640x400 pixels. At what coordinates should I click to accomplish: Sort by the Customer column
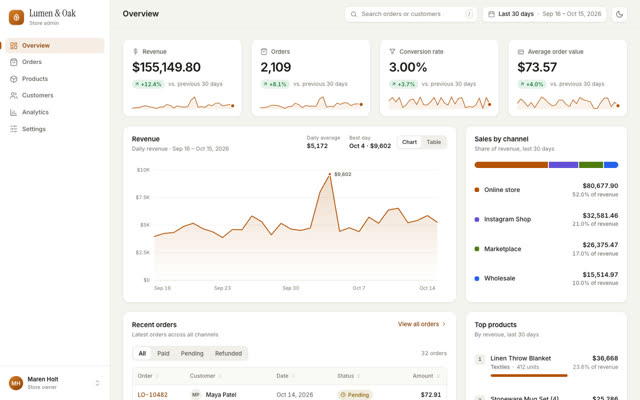pyautogui.click(x=206, y=376)
